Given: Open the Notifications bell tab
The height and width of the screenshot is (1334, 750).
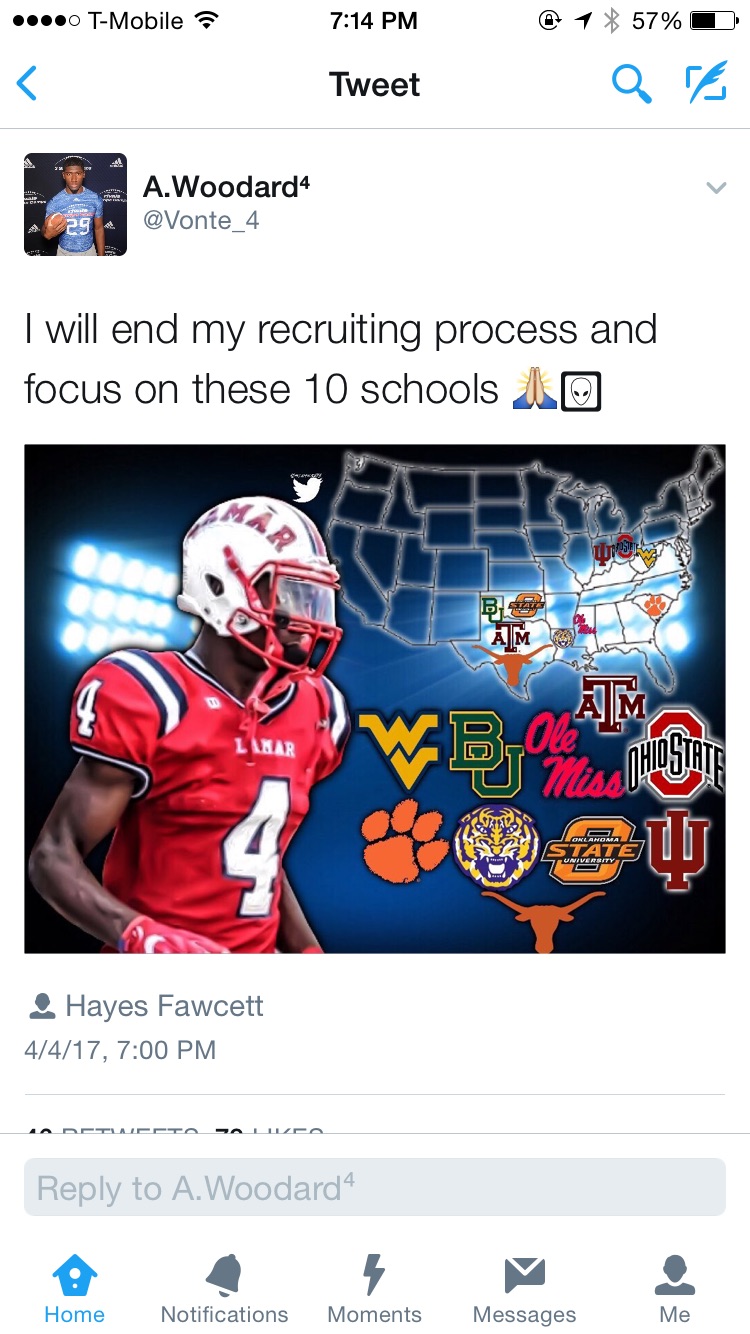Looking at the screenshot, I should [224, 1290].
